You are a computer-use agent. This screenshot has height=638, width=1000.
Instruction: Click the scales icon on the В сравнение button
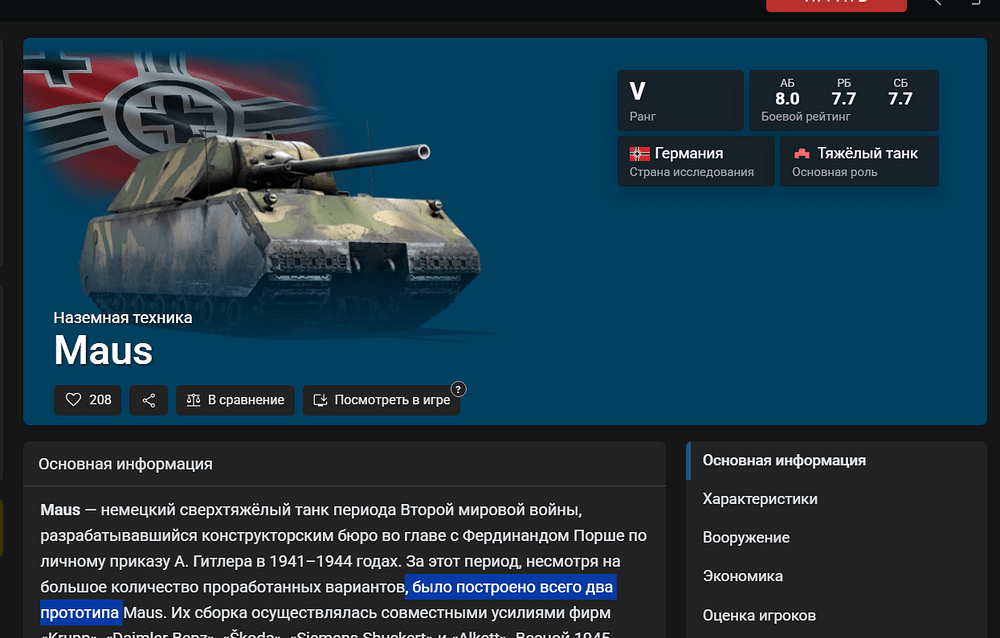point(197,399)
